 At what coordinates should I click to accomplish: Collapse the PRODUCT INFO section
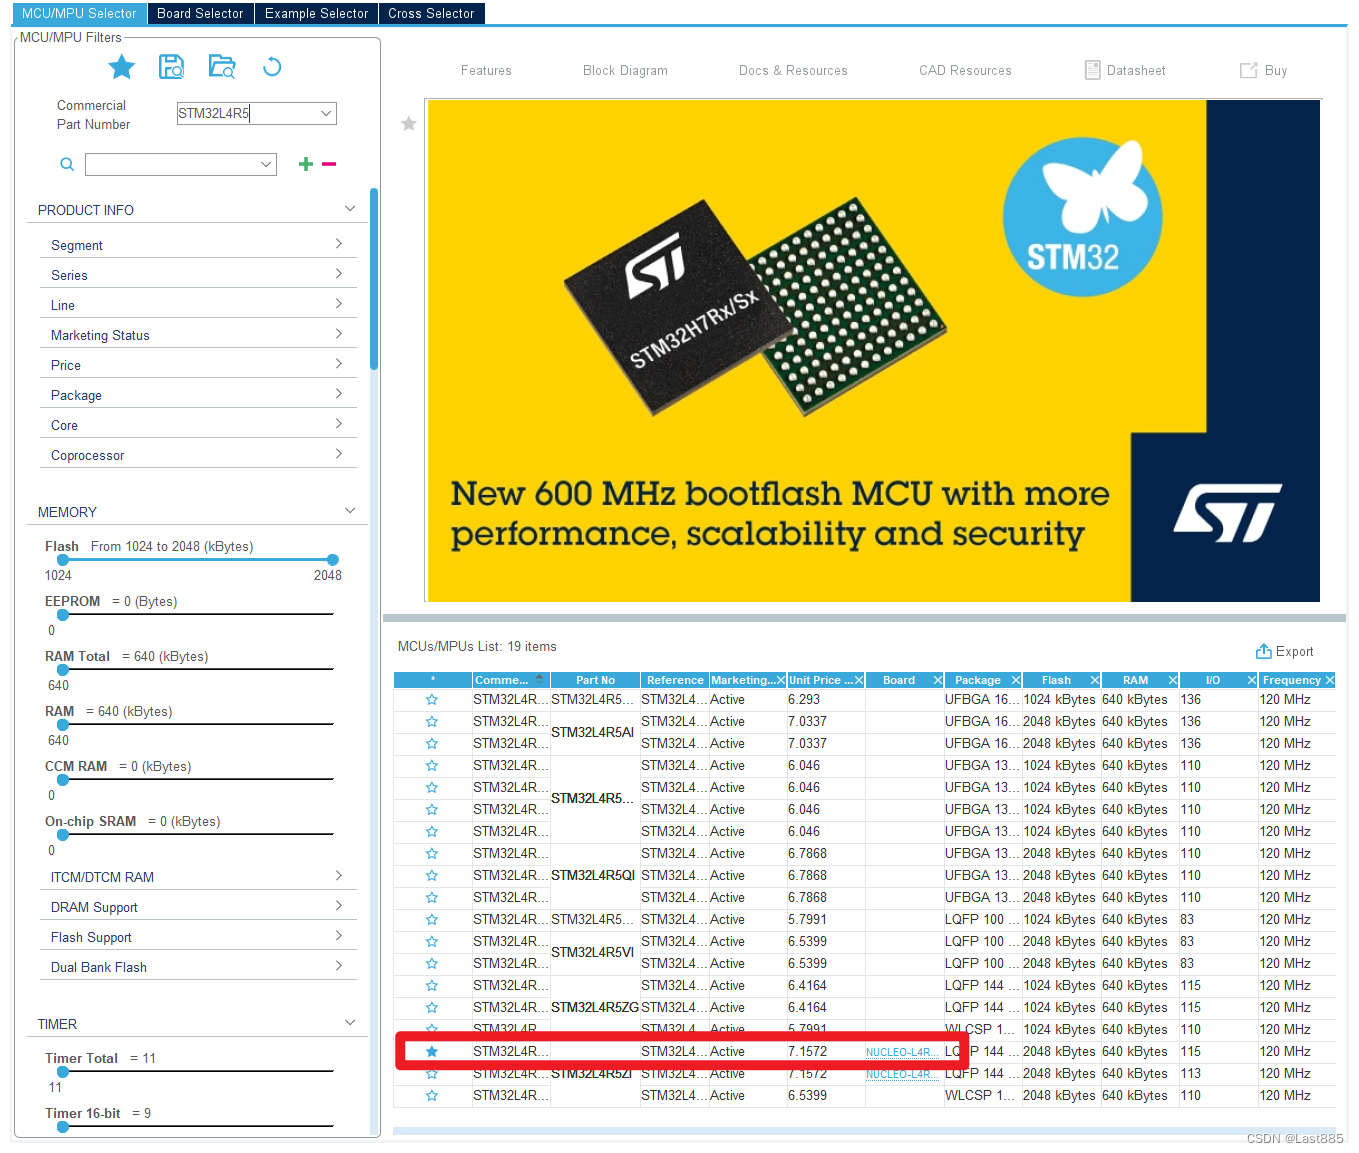click(x=350, y=209)
